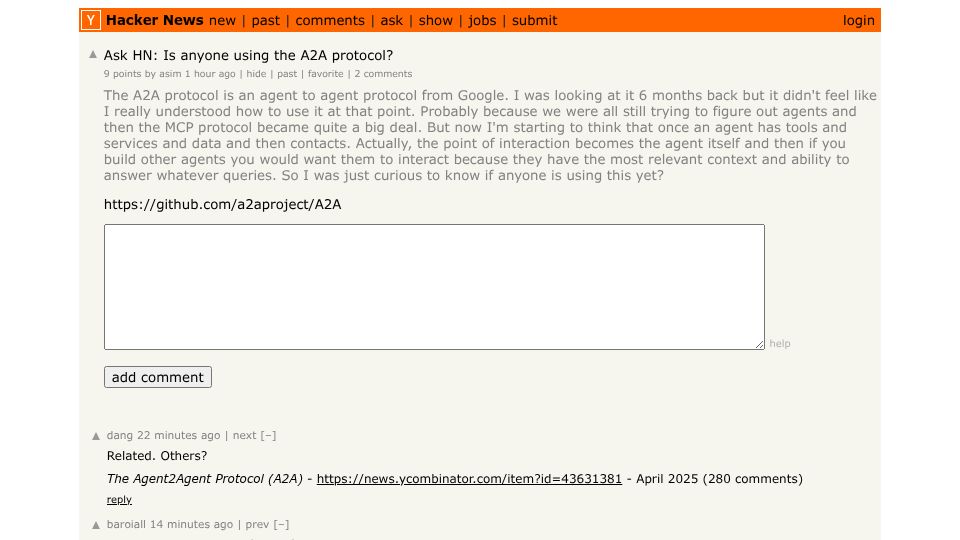Click the add comment button
The height and width of the screenshot is (540, 960).
pyautogui.click(x=158, y=377)
